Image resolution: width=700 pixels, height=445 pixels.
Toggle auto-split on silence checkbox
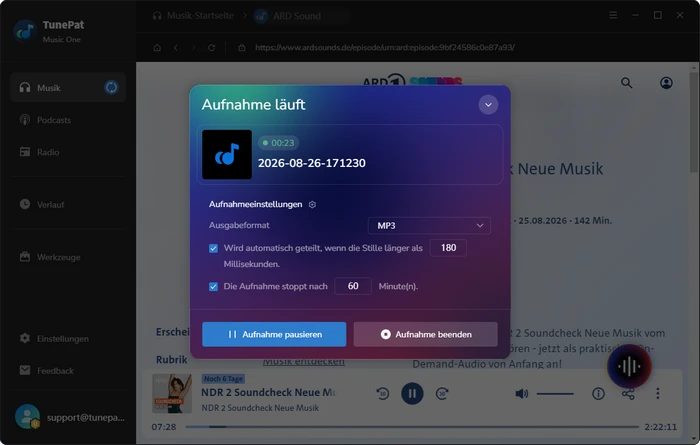point(213,248)
